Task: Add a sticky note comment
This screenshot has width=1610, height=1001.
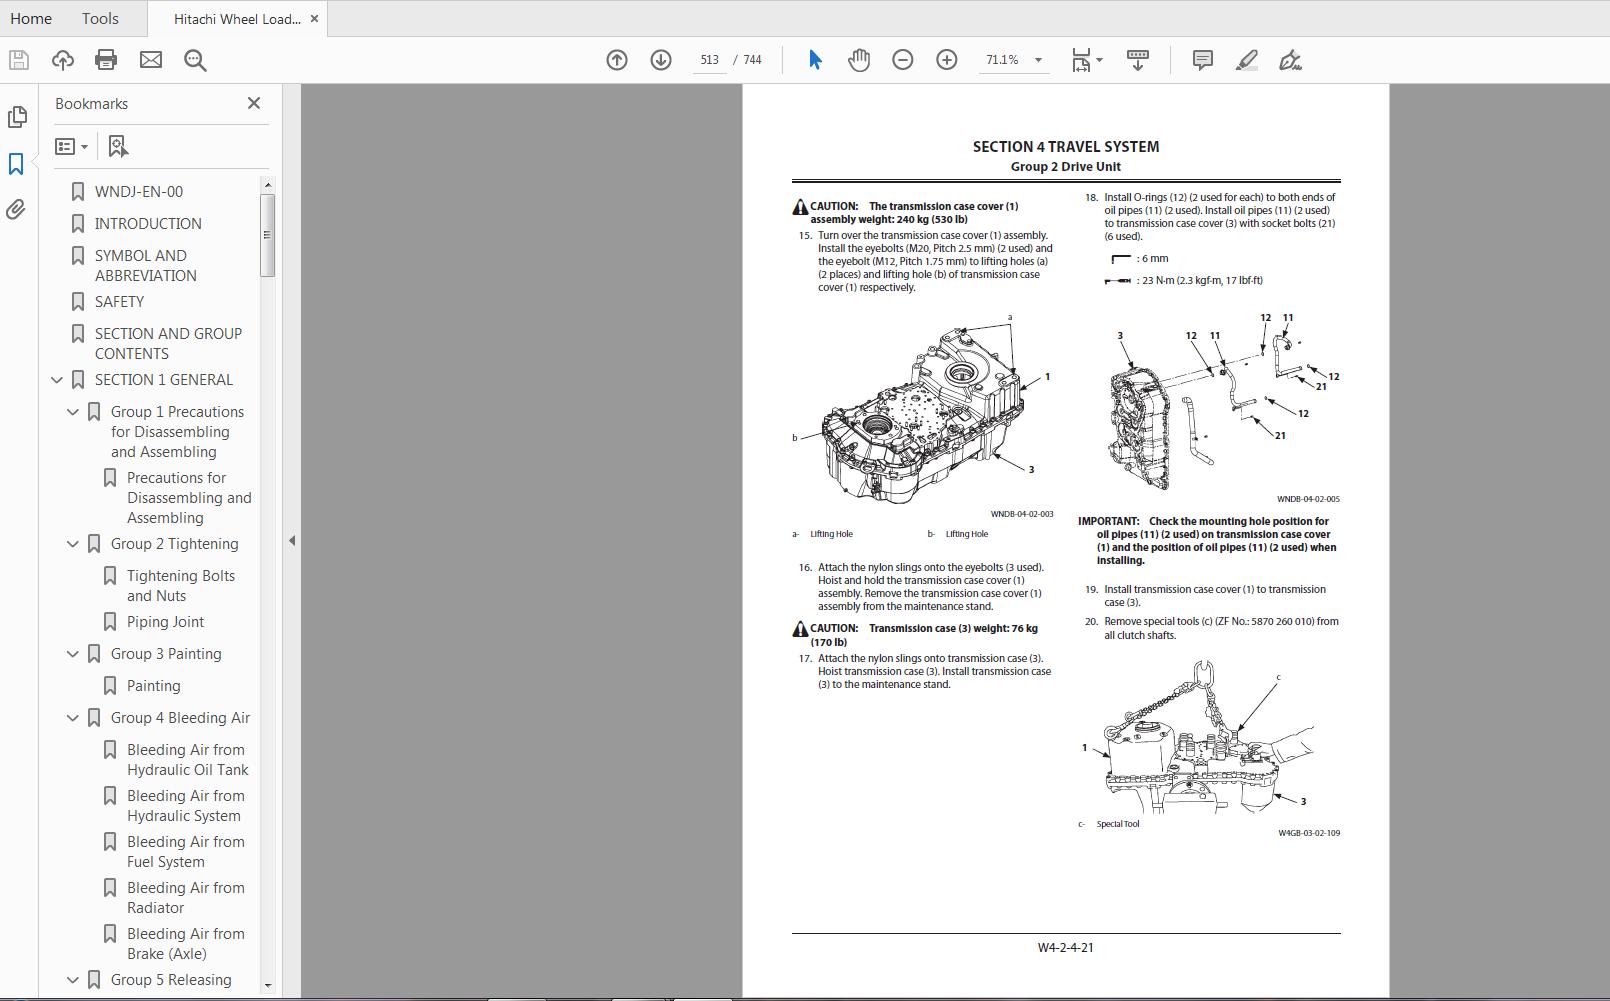Action: 1200,60
